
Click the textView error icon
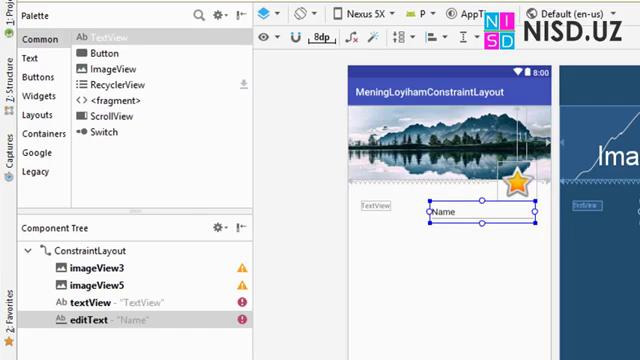point(242,302)
